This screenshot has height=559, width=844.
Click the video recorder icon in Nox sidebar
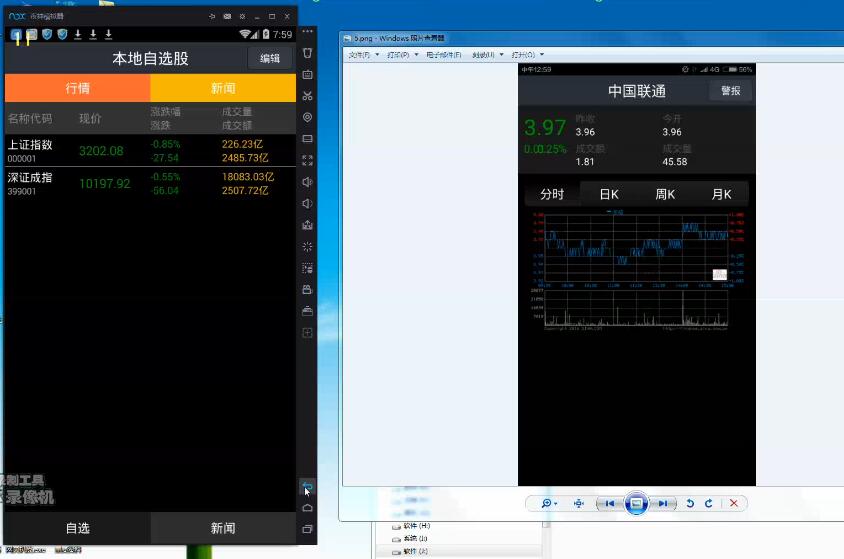coord(307,289)
